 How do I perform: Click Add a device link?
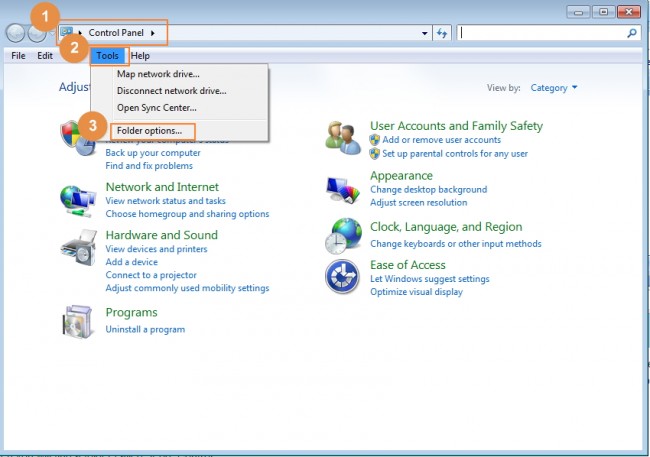132,262
